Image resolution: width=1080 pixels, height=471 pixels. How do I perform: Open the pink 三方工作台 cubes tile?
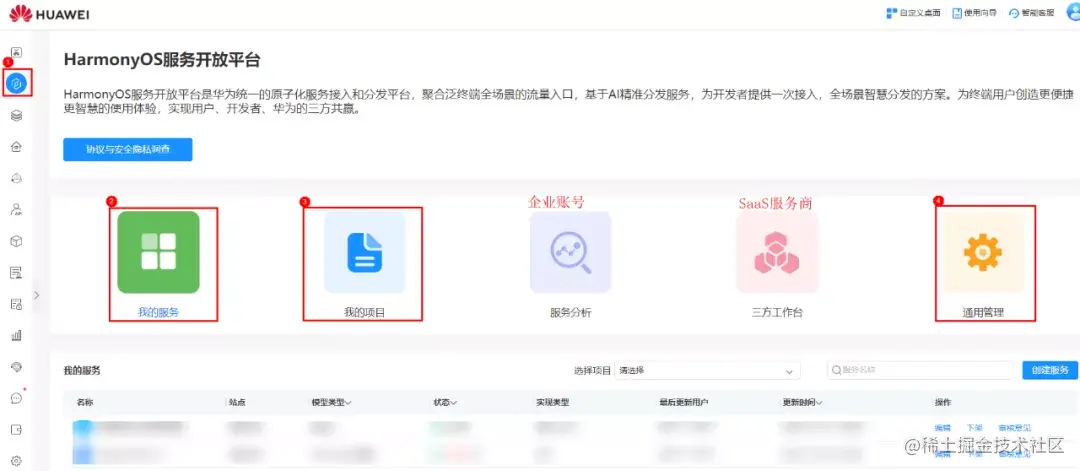coord(777,252)
